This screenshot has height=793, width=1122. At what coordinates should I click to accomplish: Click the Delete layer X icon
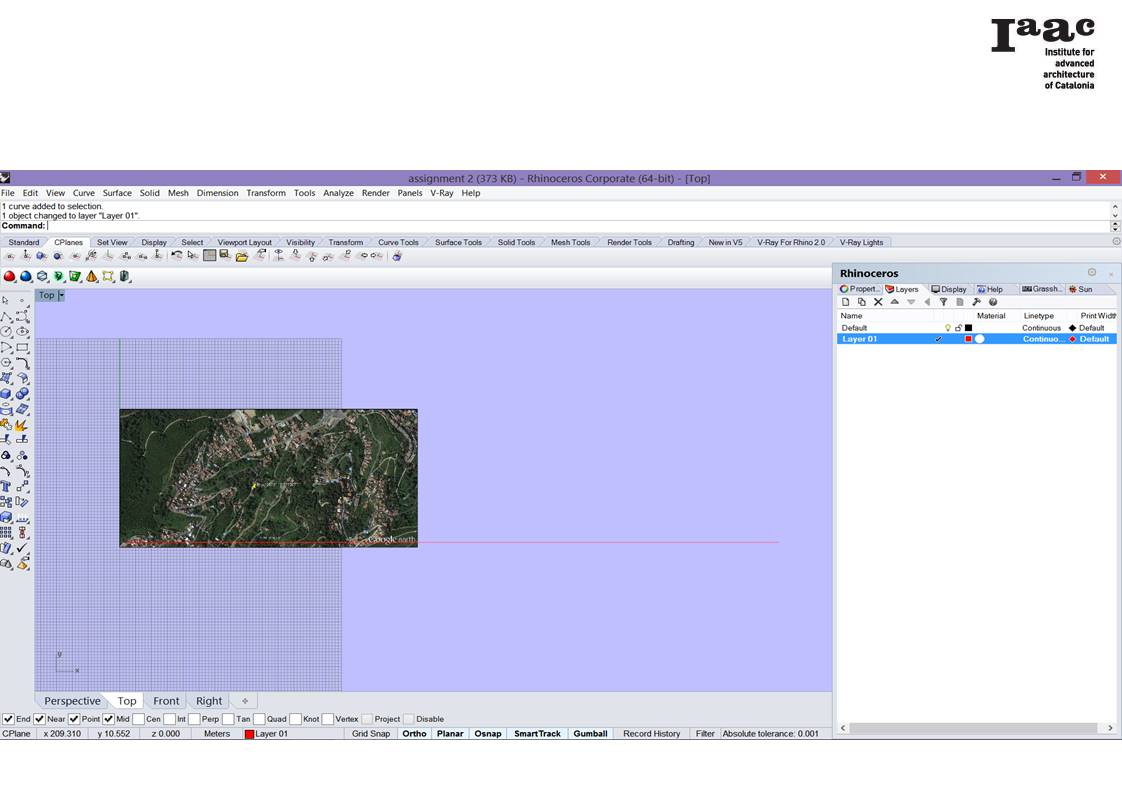(878, 302)
